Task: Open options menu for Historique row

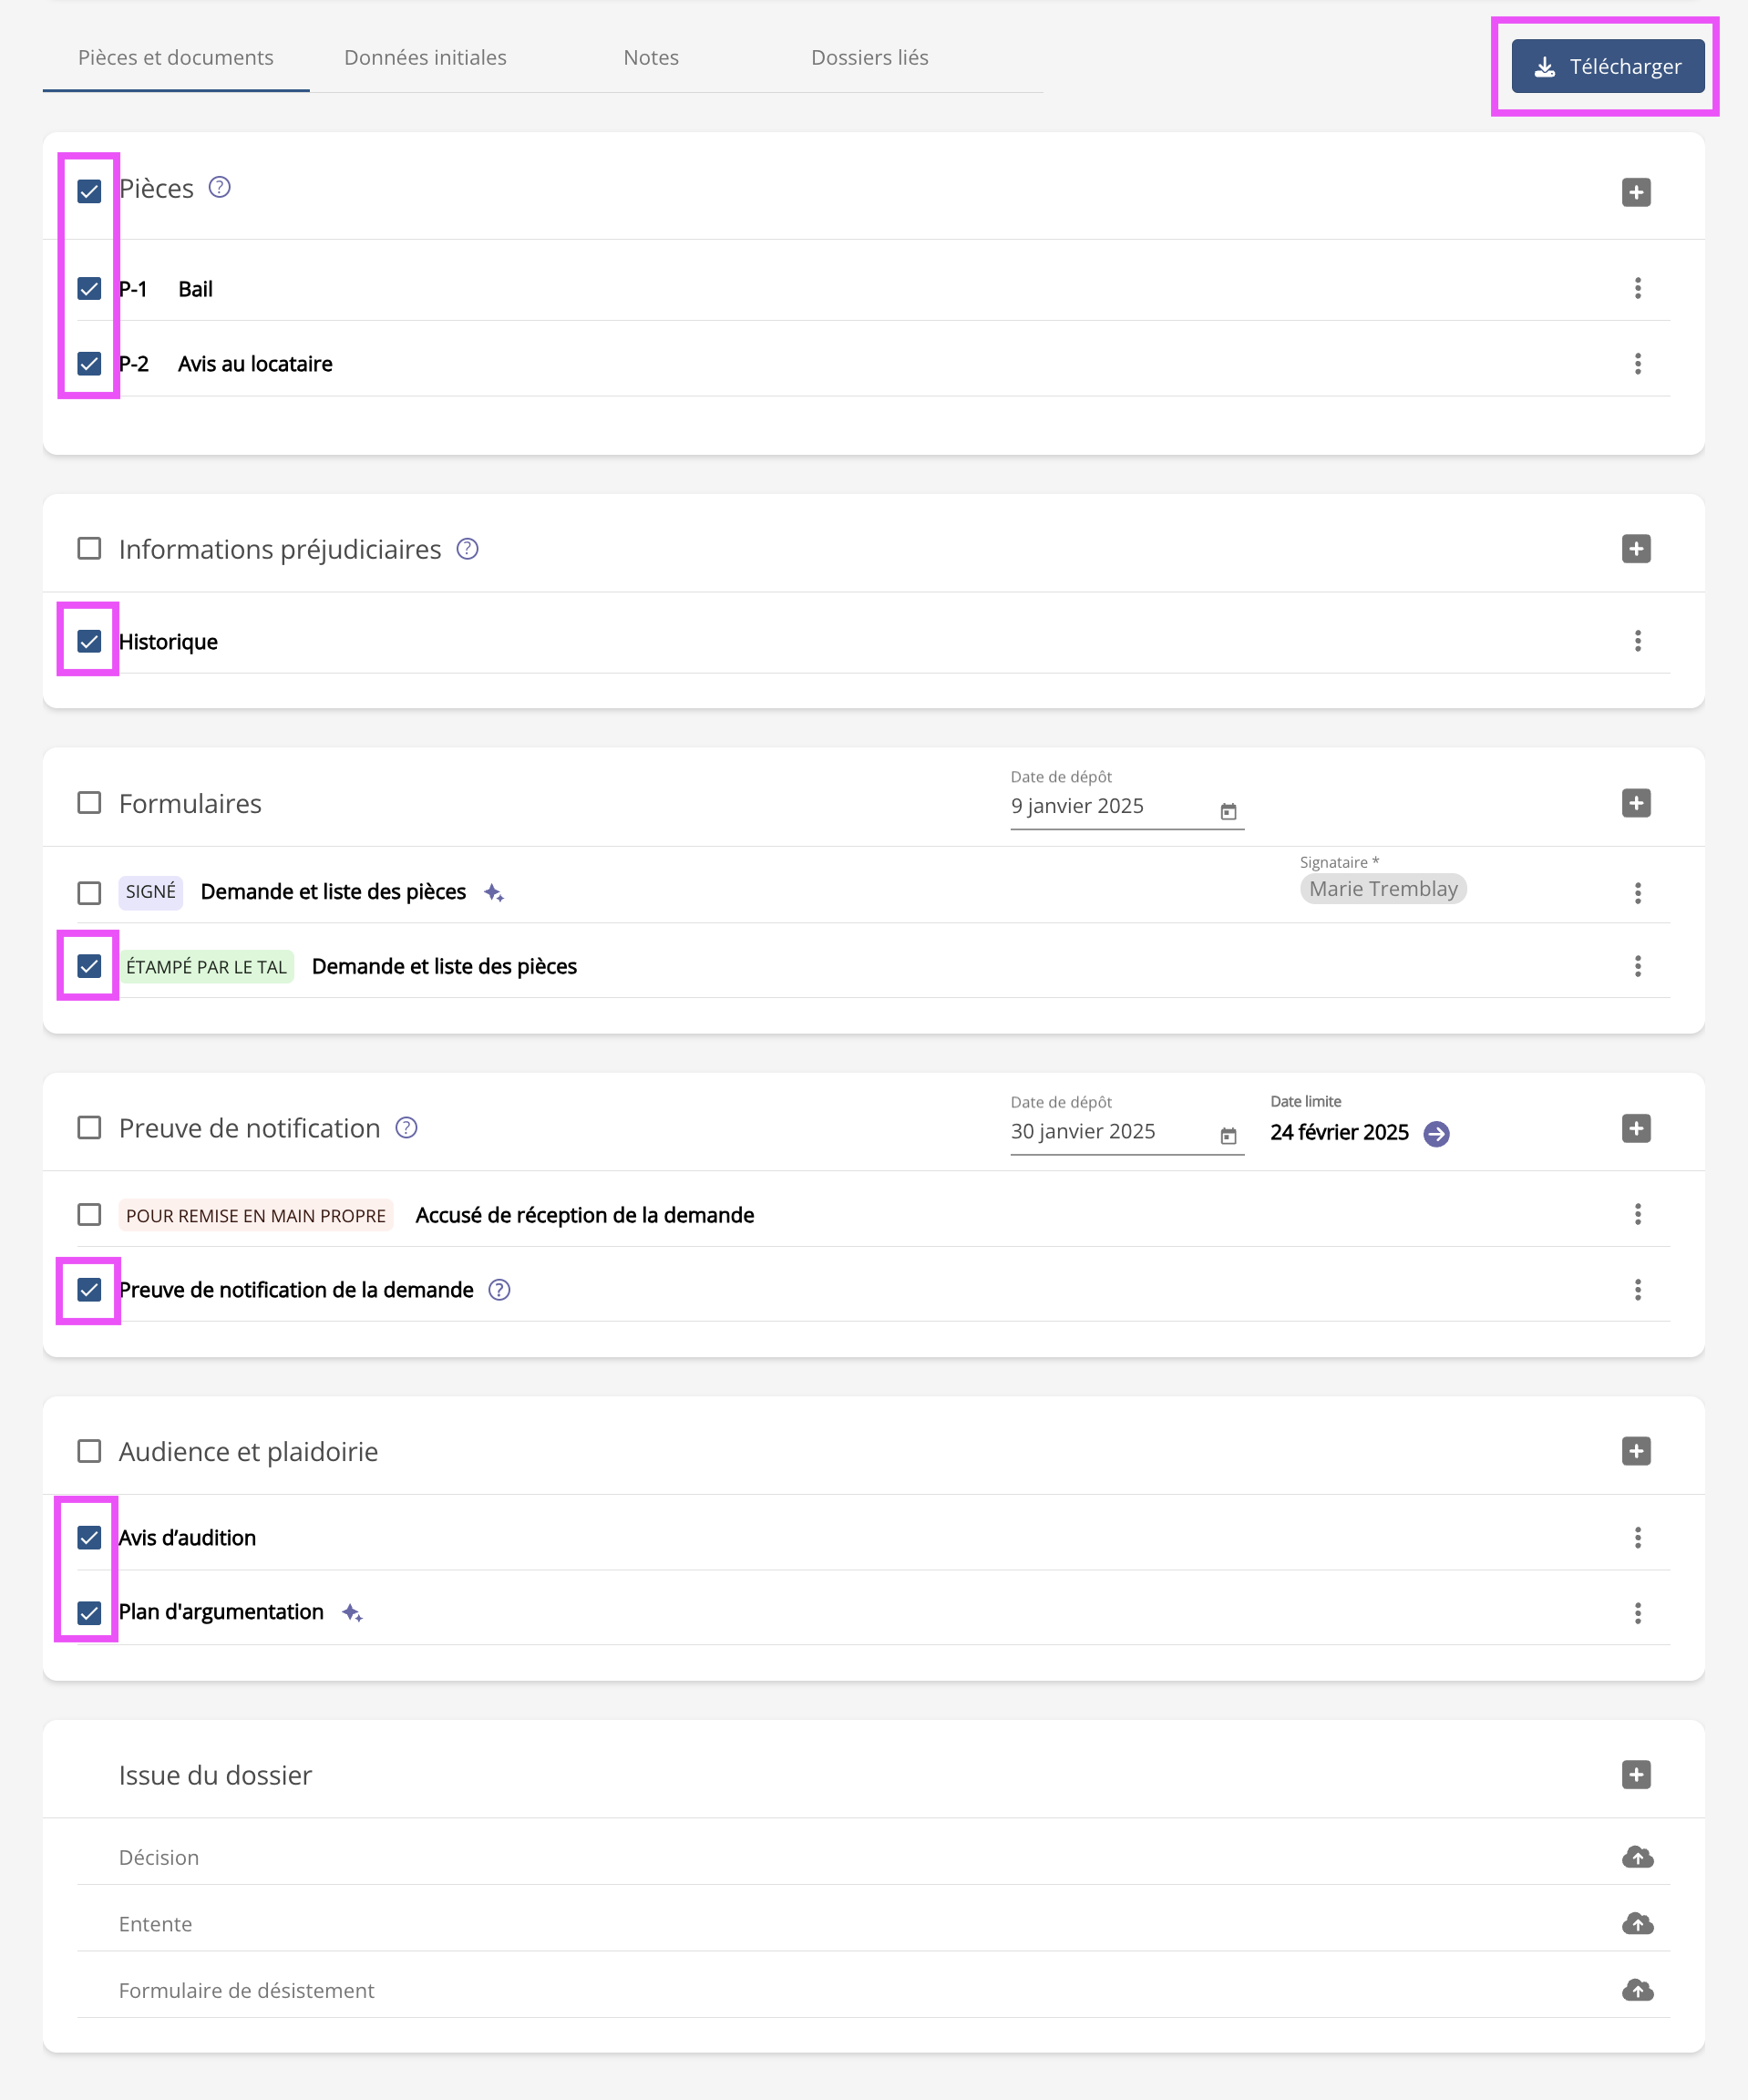Action: point(1637,641)
